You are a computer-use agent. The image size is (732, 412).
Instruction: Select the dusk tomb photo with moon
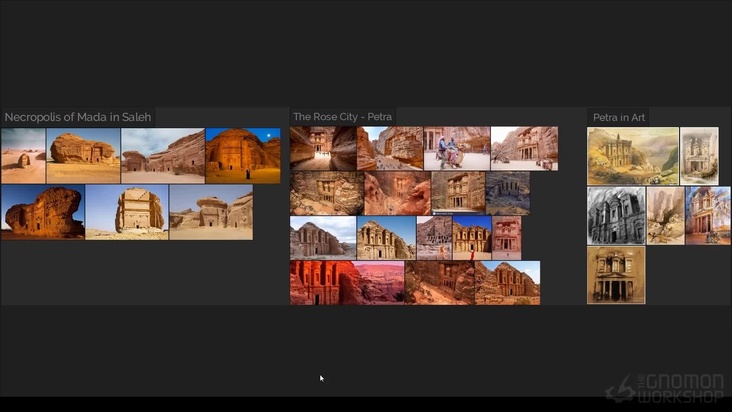tap(243, 155)
